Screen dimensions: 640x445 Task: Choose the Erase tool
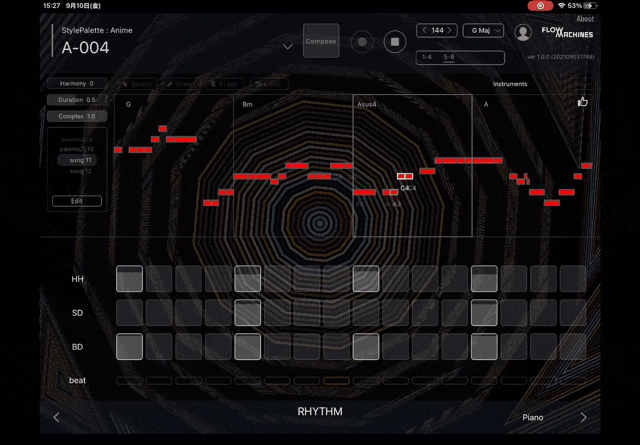225,84
